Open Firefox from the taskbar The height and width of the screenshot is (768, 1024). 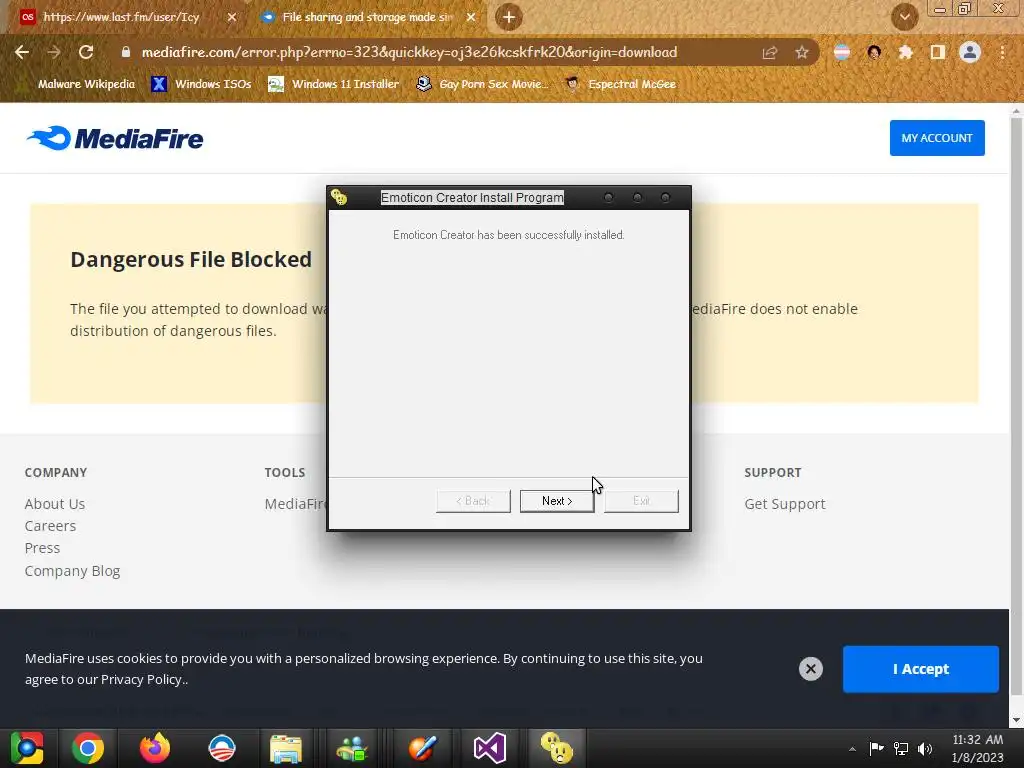[155, 748]
